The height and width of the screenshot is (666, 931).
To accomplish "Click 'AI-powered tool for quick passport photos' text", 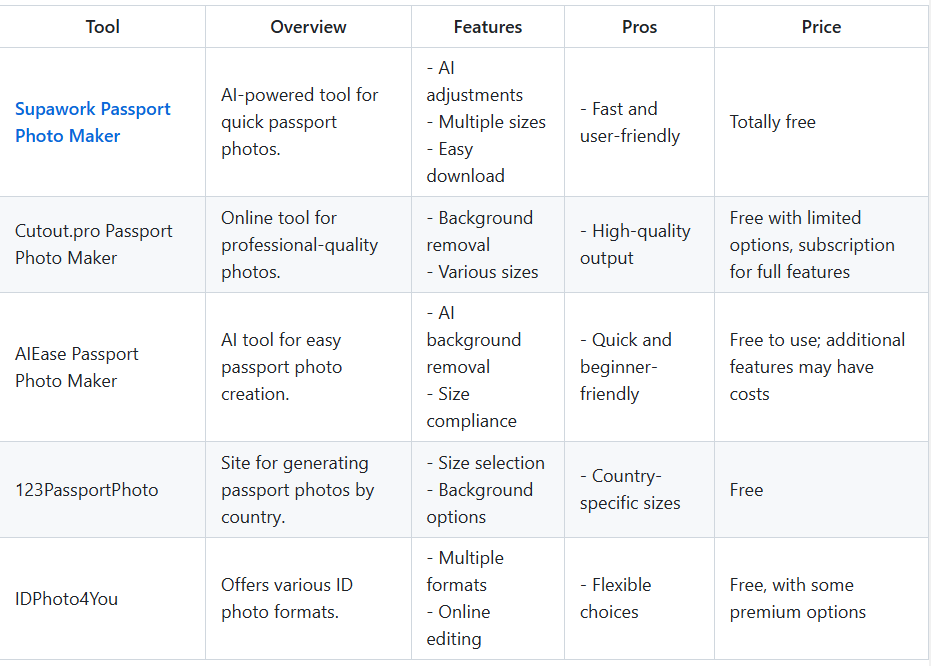I will click(x=300, y=122).
